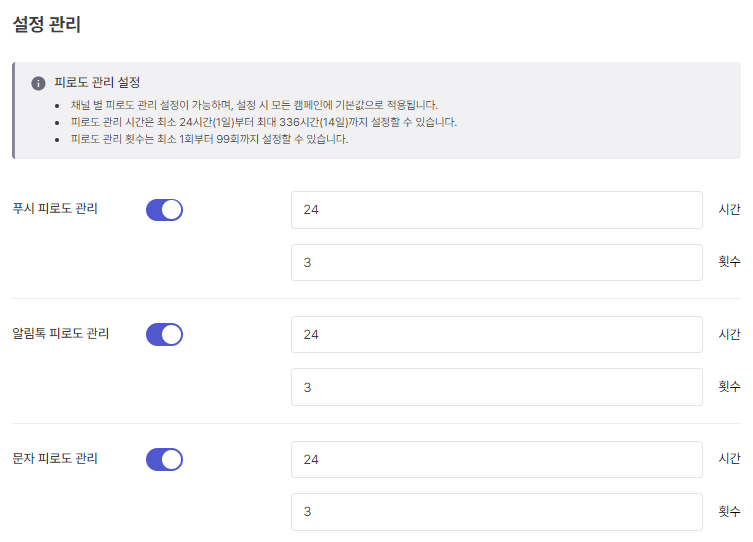Screen dimensions: 753x542
Task: Click the 문자 피로도 횟수 input field
Action: point(496,512)
